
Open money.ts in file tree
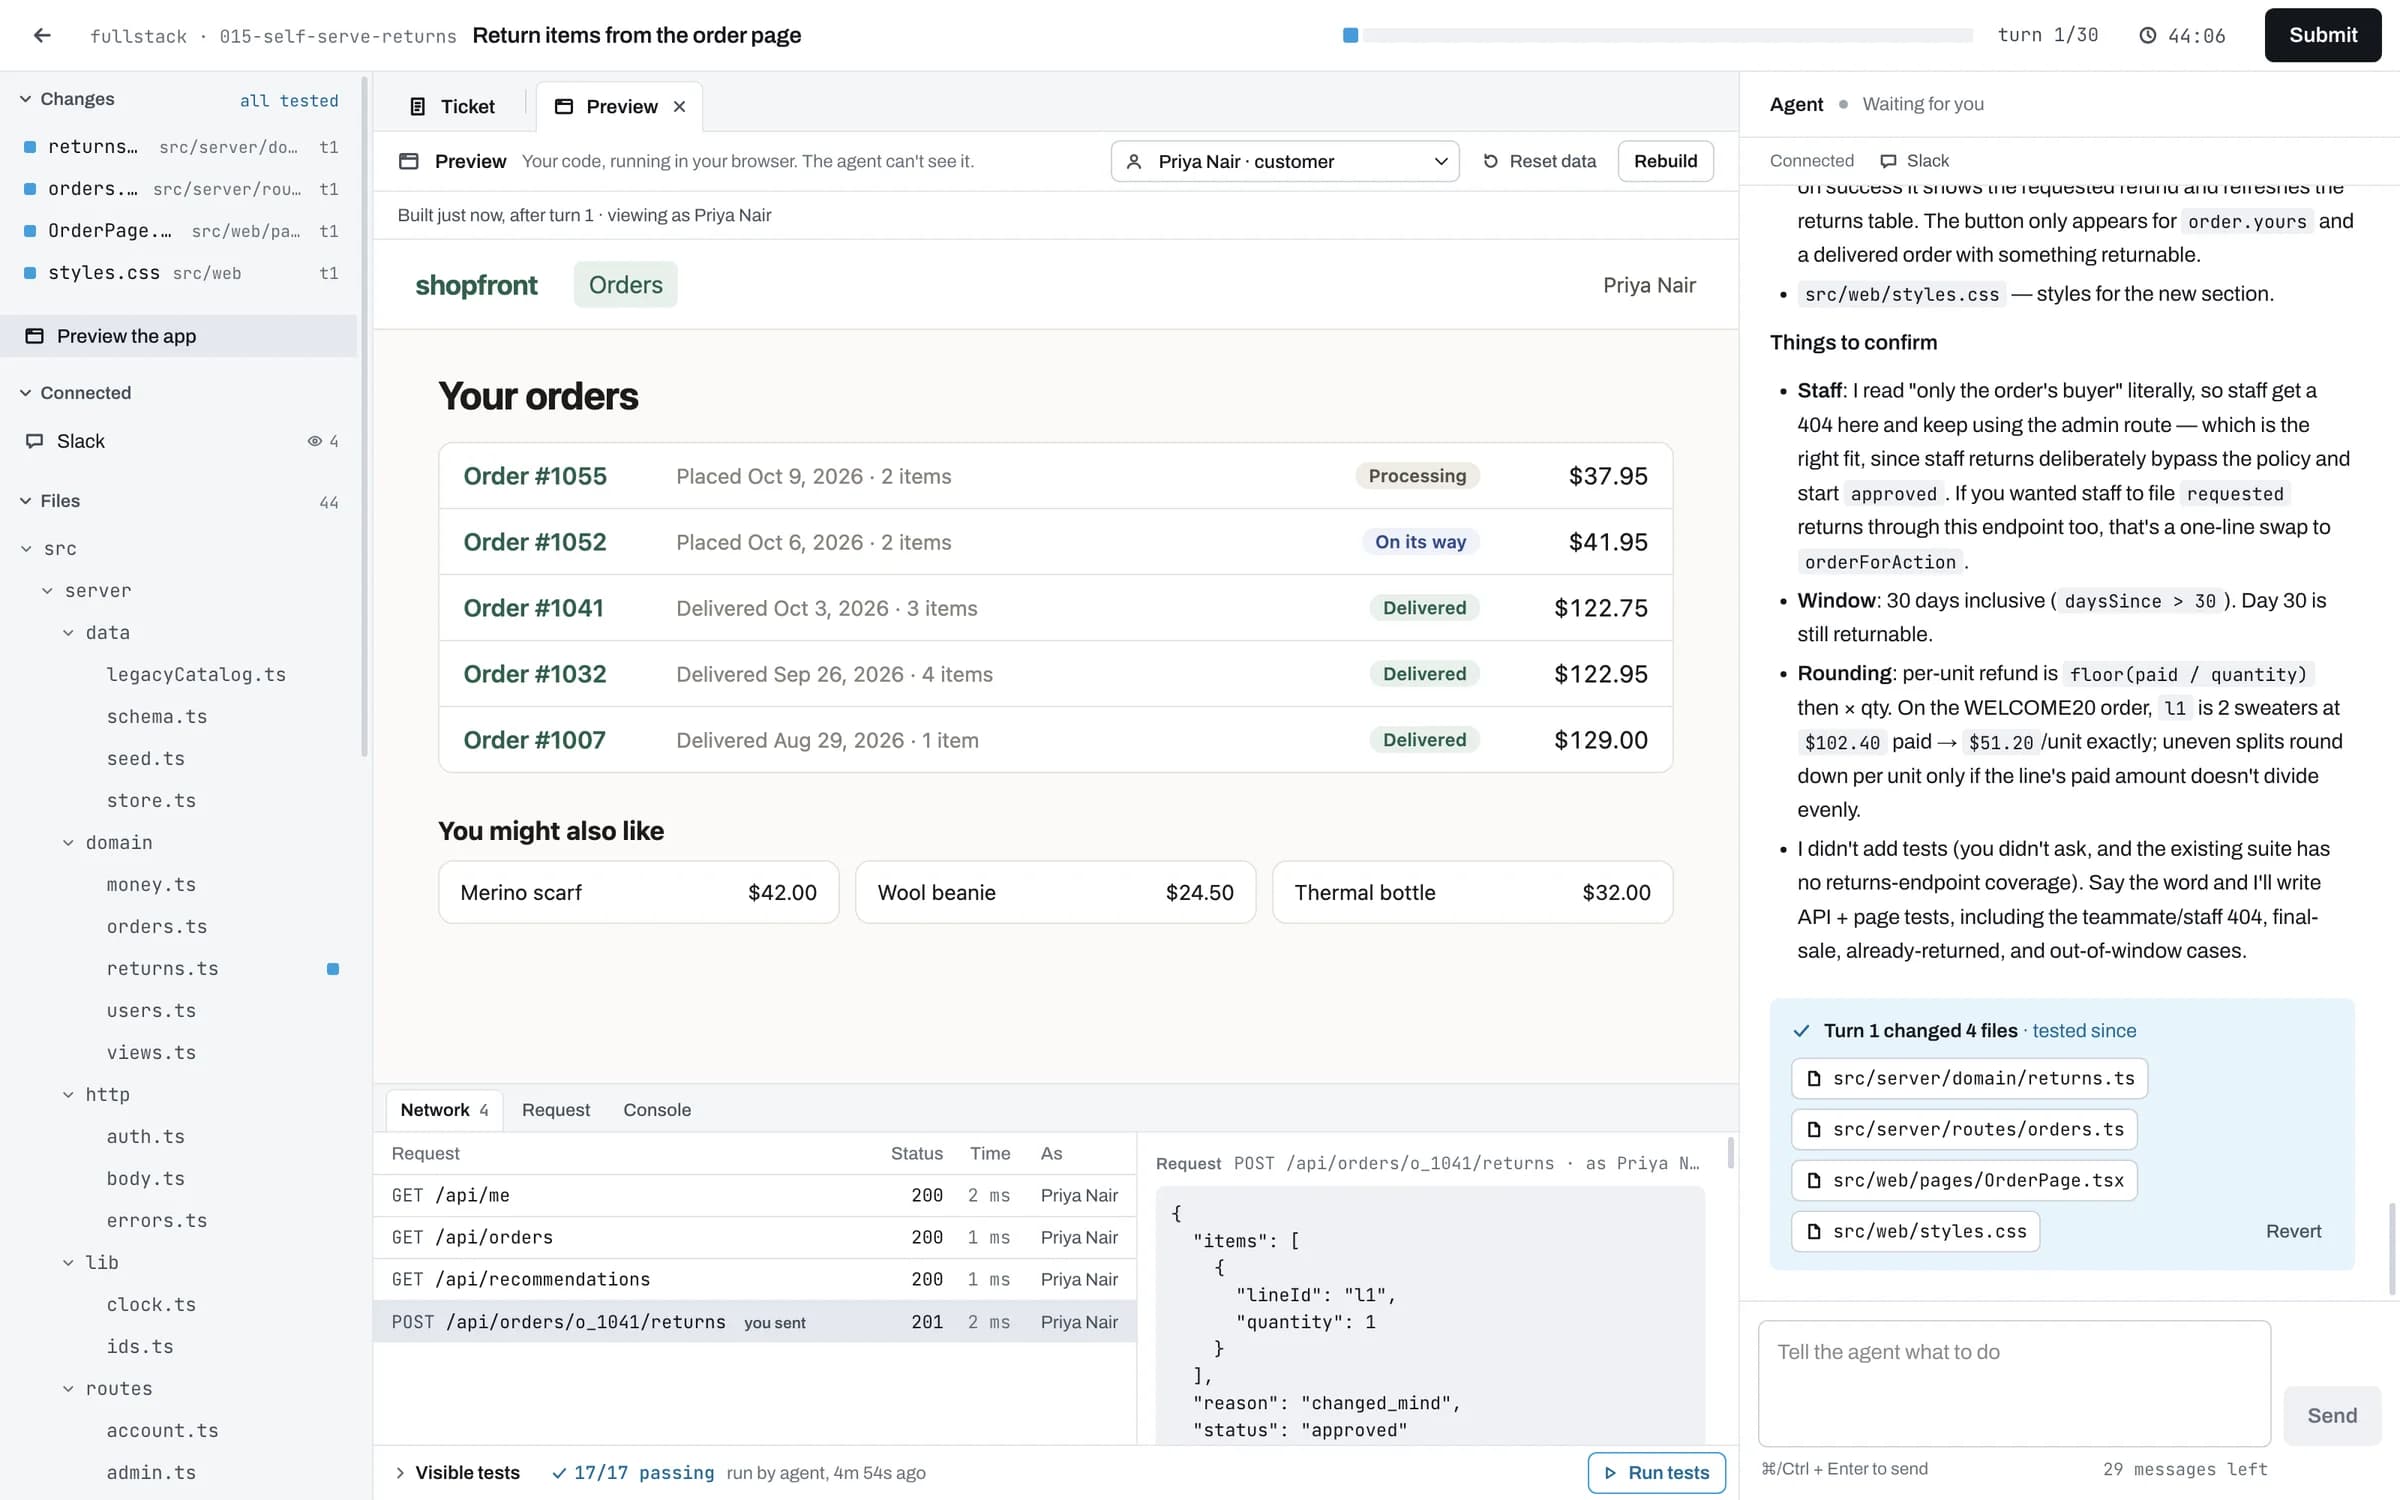pos(151,885)
